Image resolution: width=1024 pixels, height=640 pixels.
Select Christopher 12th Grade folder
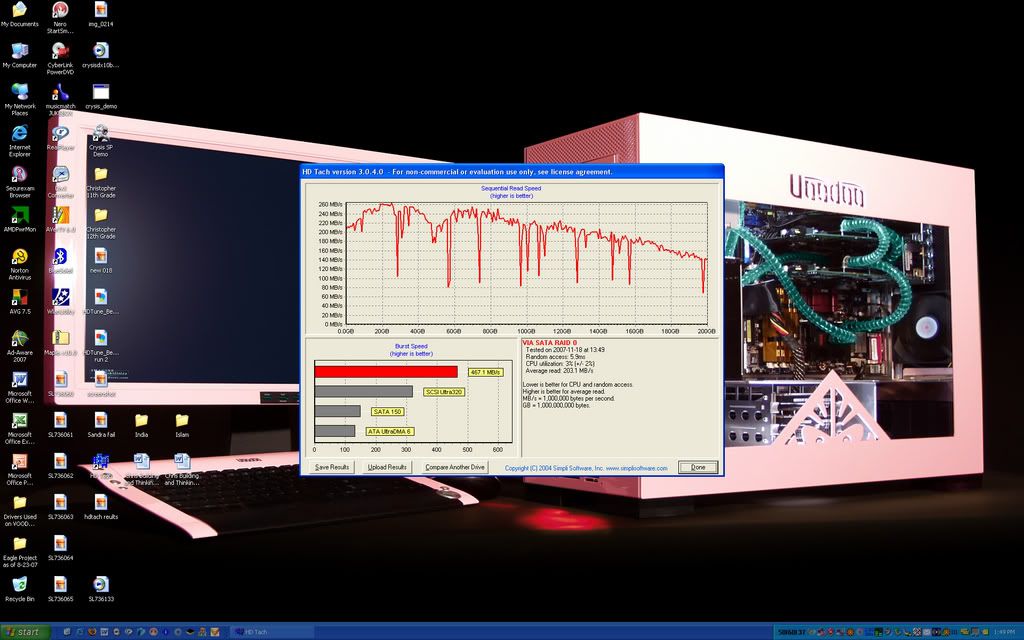101,223
